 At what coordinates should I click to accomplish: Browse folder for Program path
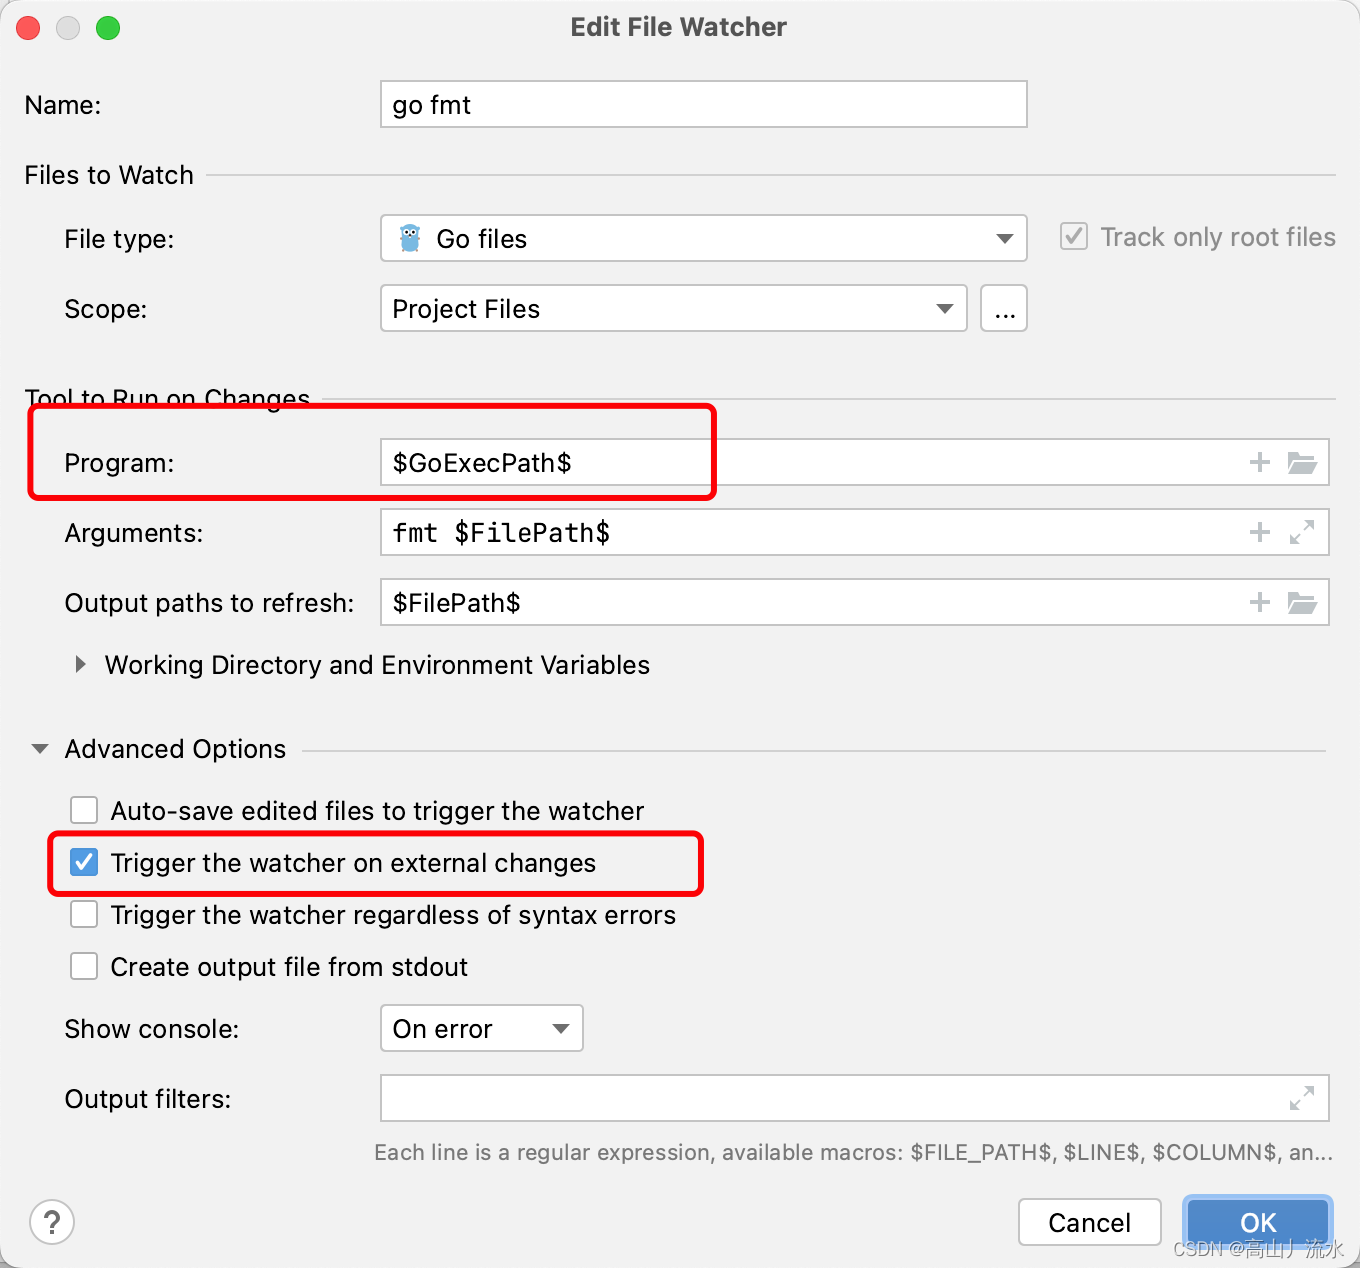point(1302,462)
